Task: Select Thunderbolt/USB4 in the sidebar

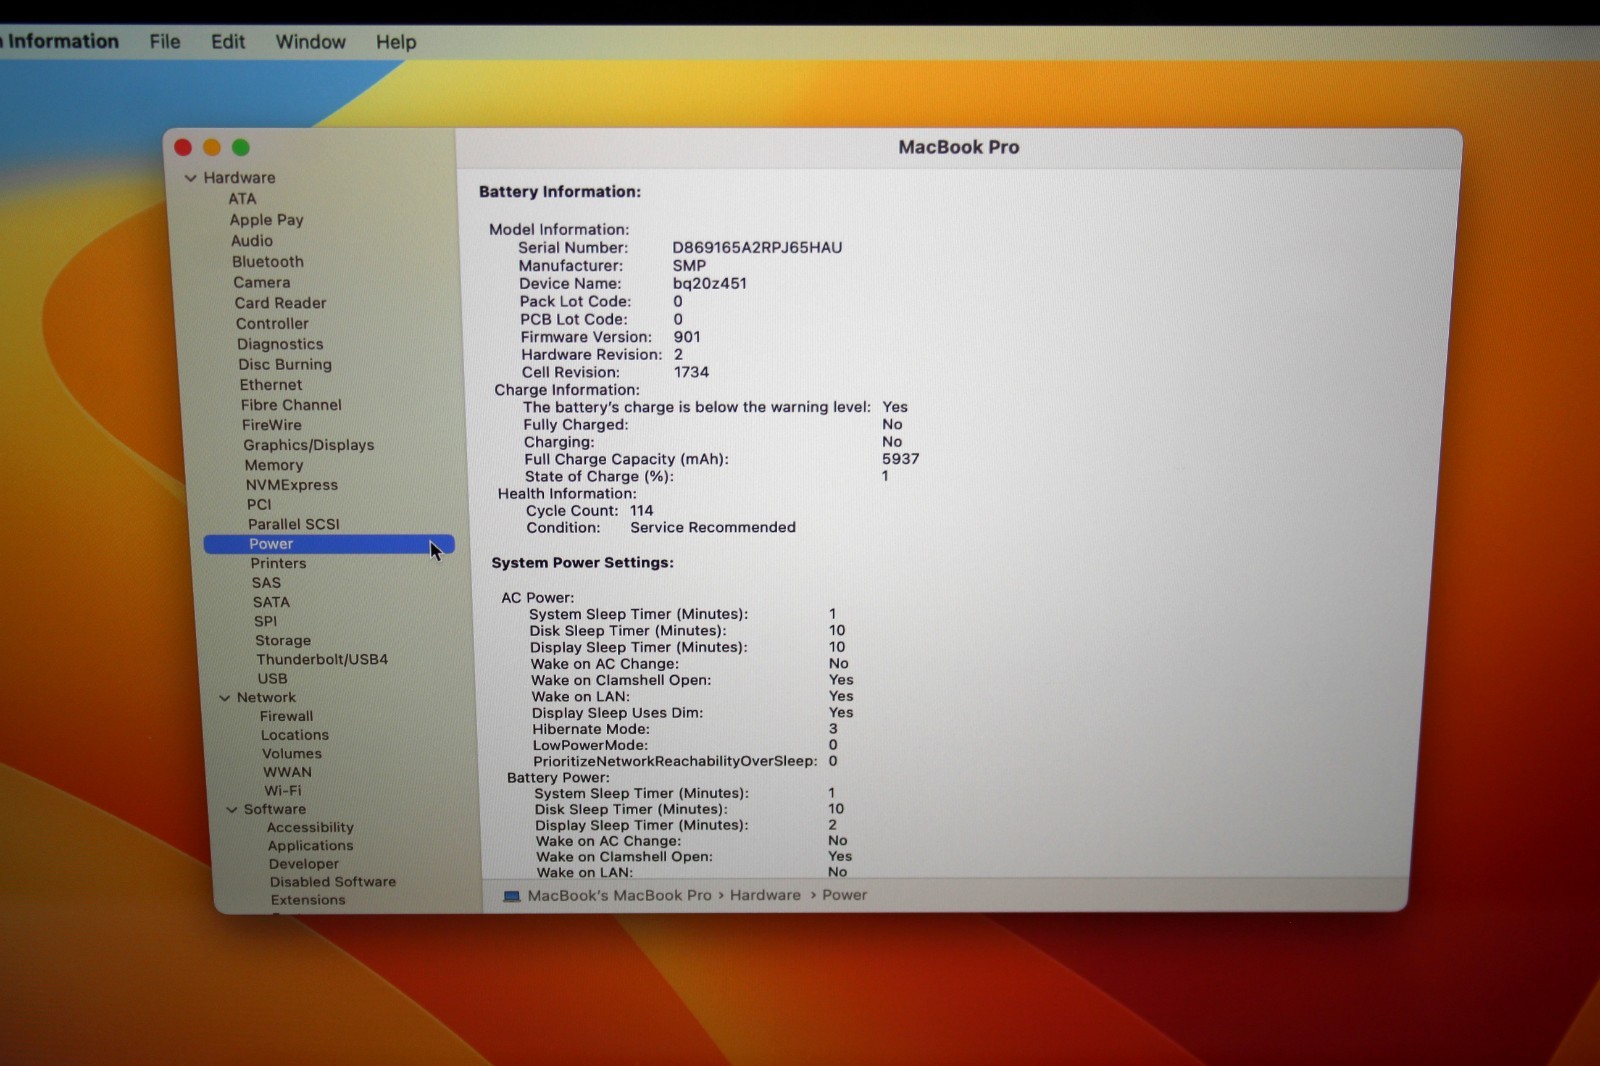Action: pos(322,659)
